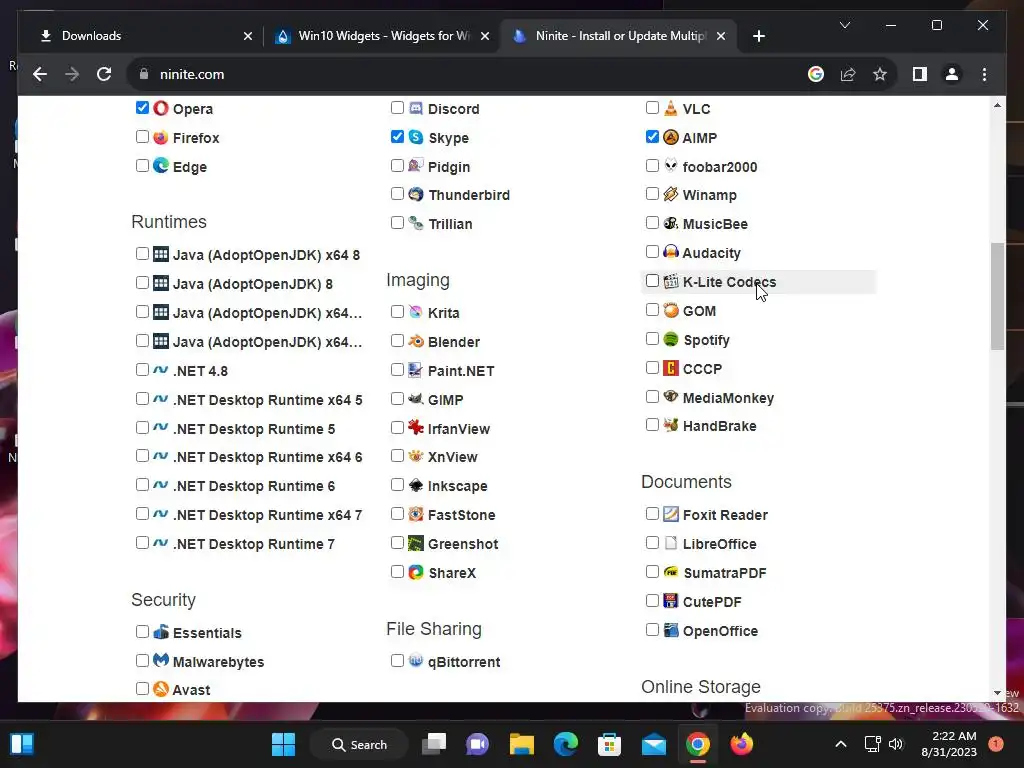Image resolution: width=1024 pixels, height=768 pixels.
Task: Click the taskbar Search button
Action: click(359, 744)
